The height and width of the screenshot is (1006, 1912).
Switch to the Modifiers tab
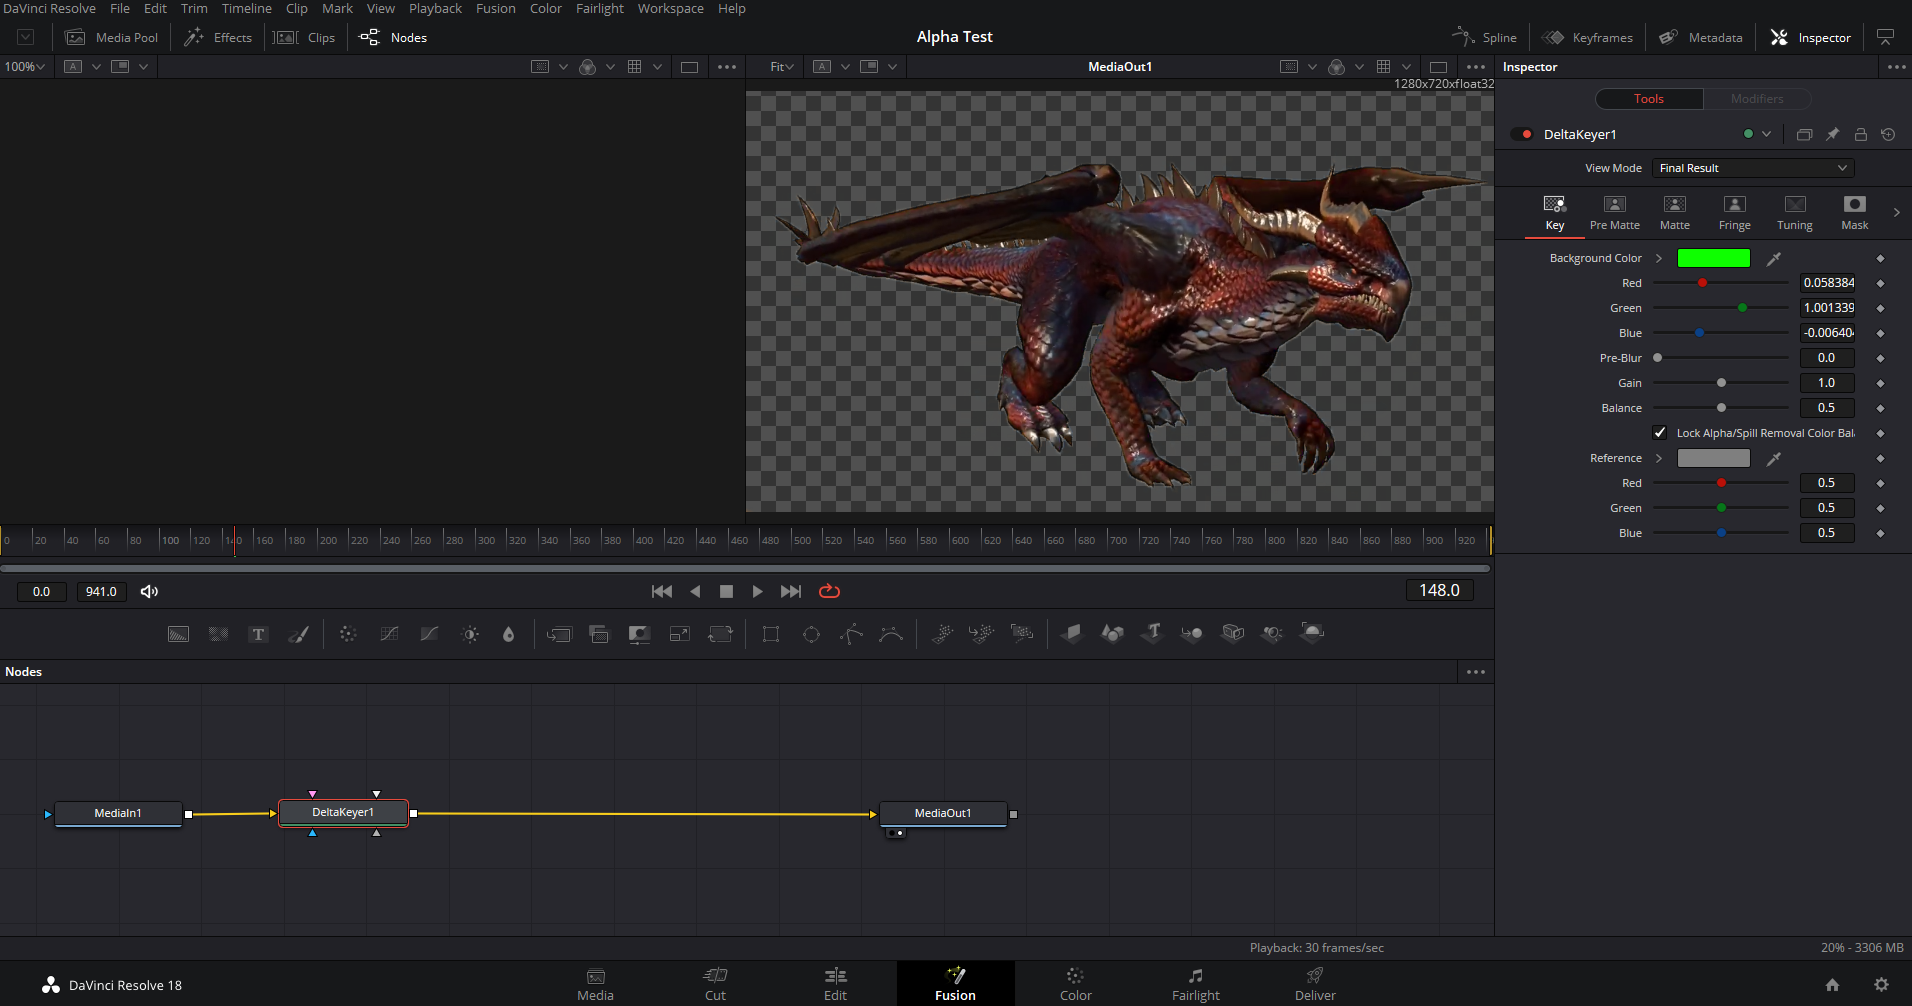1757,99
